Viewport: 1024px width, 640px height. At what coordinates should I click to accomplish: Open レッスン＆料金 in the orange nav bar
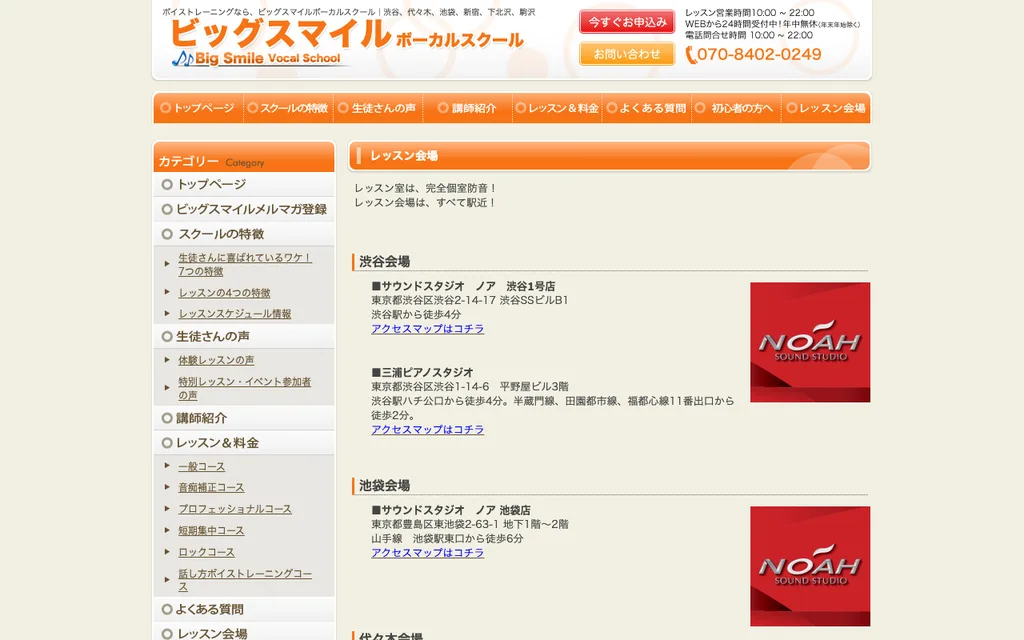pos(557,108)
